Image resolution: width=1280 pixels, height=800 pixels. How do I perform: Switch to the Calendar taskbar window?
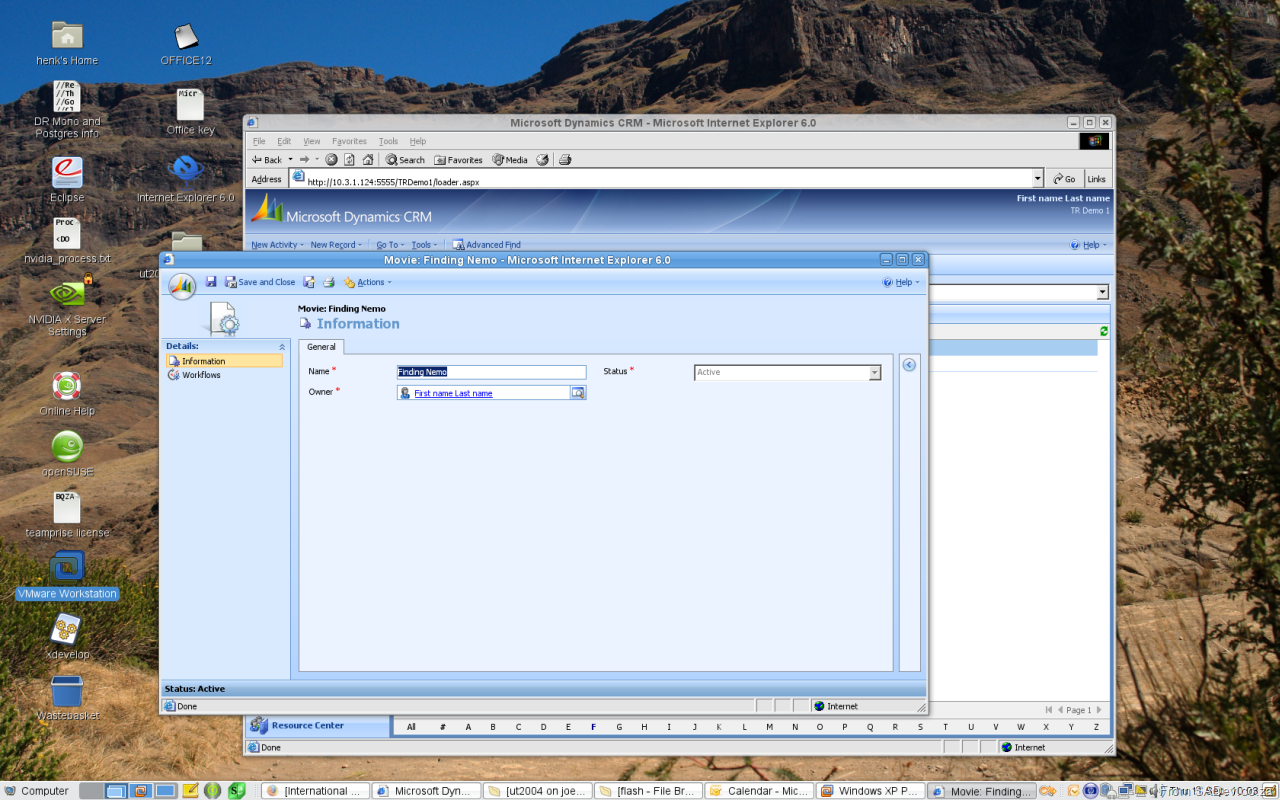(x=759, y=791)
